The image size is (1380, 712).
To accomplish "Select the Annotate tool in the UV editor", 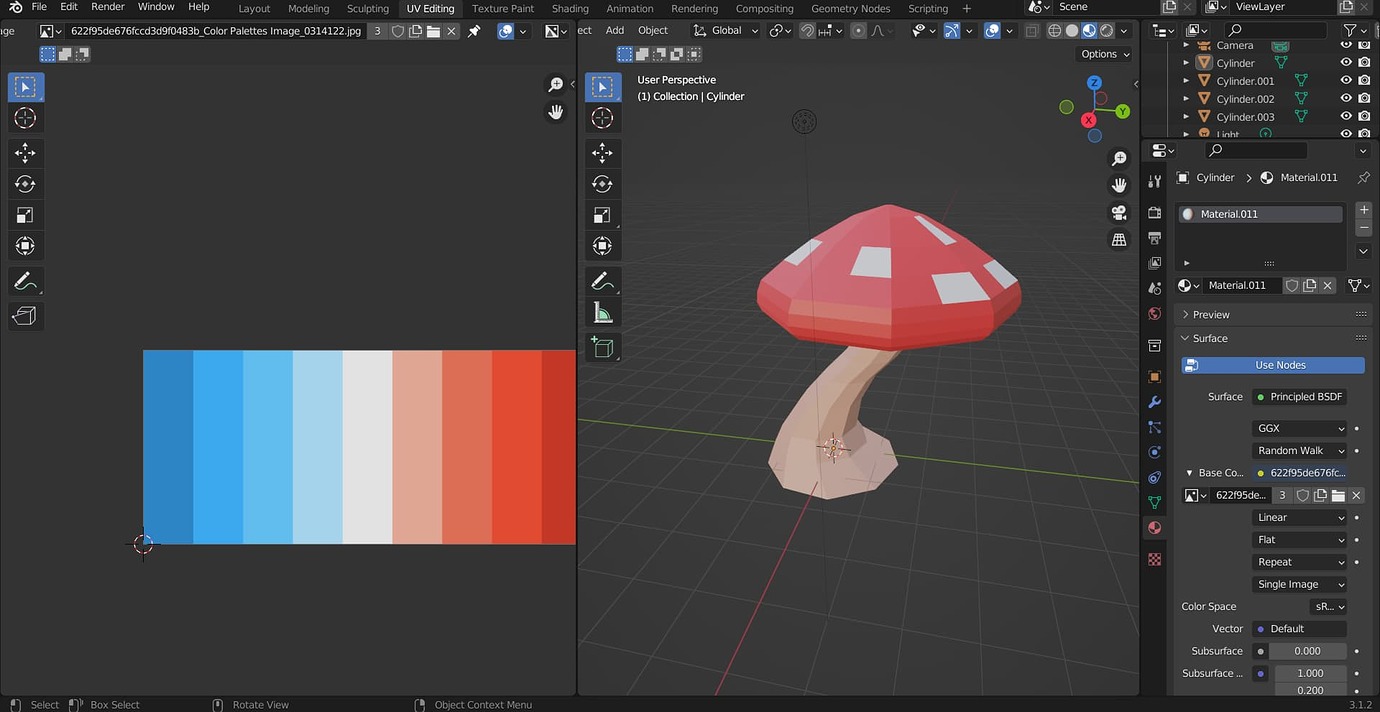I will (25, 280).
